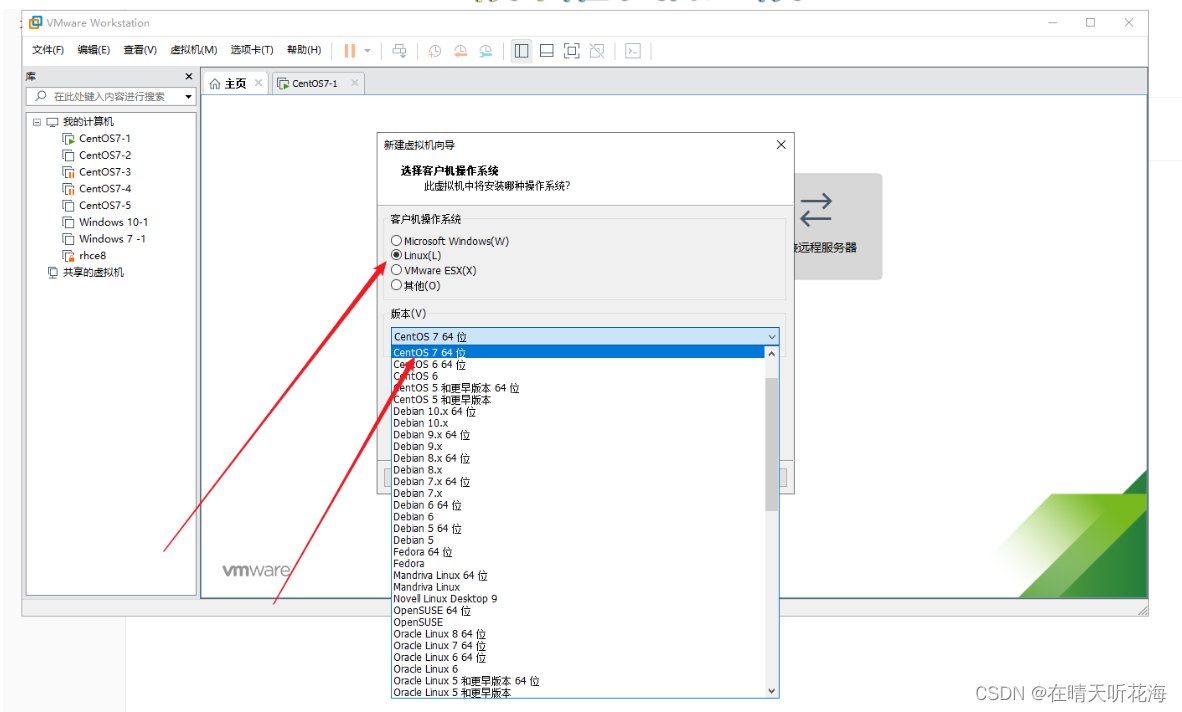Select the 其他(O) radio button
Image resolution: width=1182 pixels, height=712 pixels.
click(397, 285)
